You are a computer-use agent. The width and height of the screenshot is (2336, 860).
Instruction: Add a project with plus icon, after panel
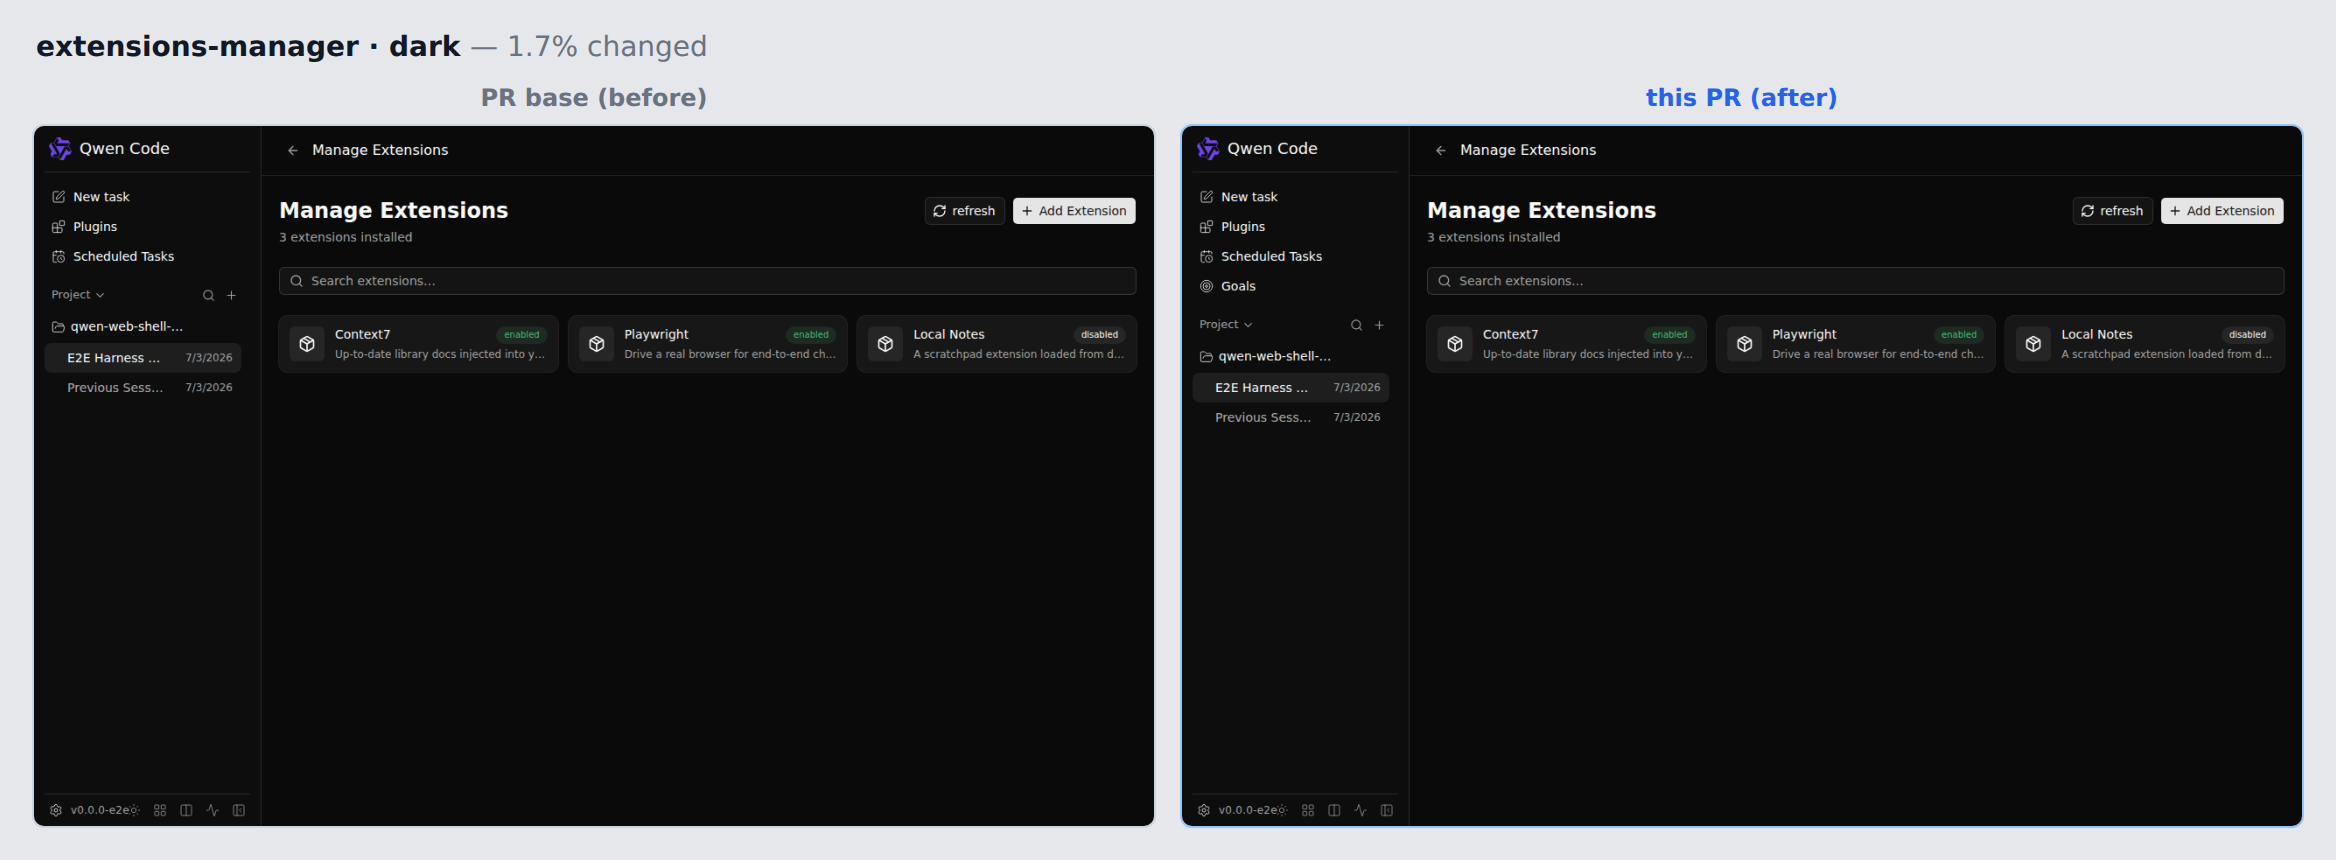(x=1379, y=325)
